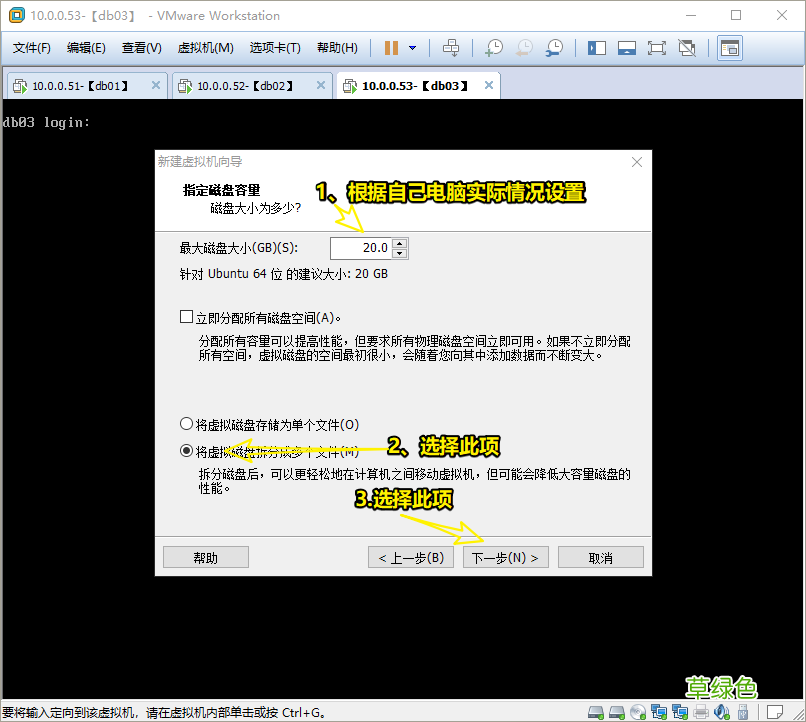Screen dimensions: 806x722
Task: Open the 文件(F) menu
Action: [32, 48]
